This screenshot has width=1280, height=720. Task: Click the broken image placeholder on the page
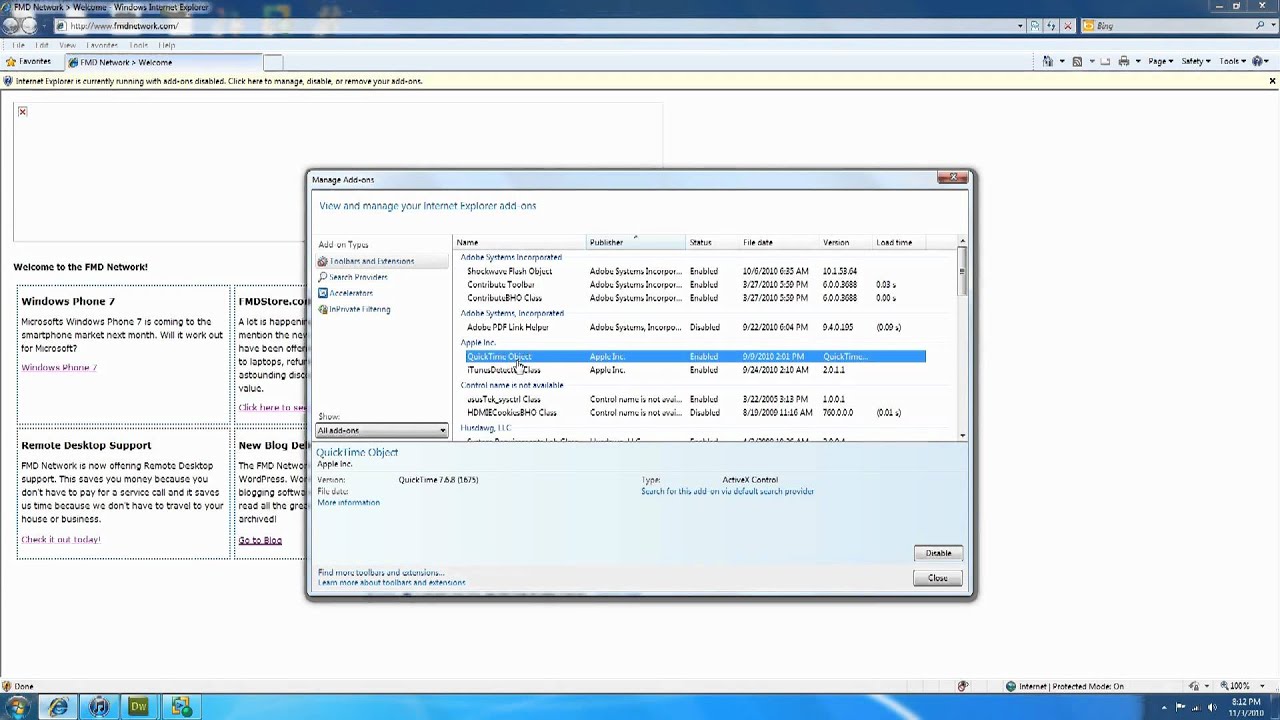22,111
